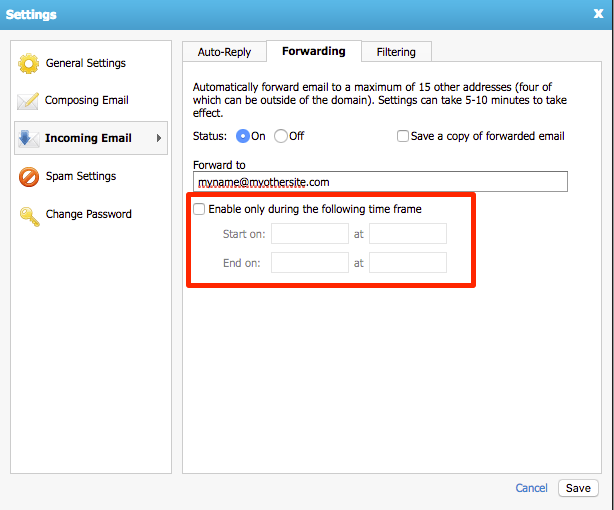Image resolution: width=614 pixels, height=510 pixels.
Task: Open Spam Settings in the sidebar
Action: [x=80, y=177]
